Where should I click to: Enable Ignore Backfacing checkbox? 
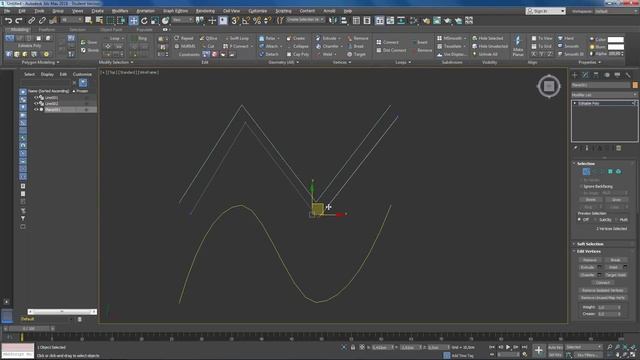(581, 187)
